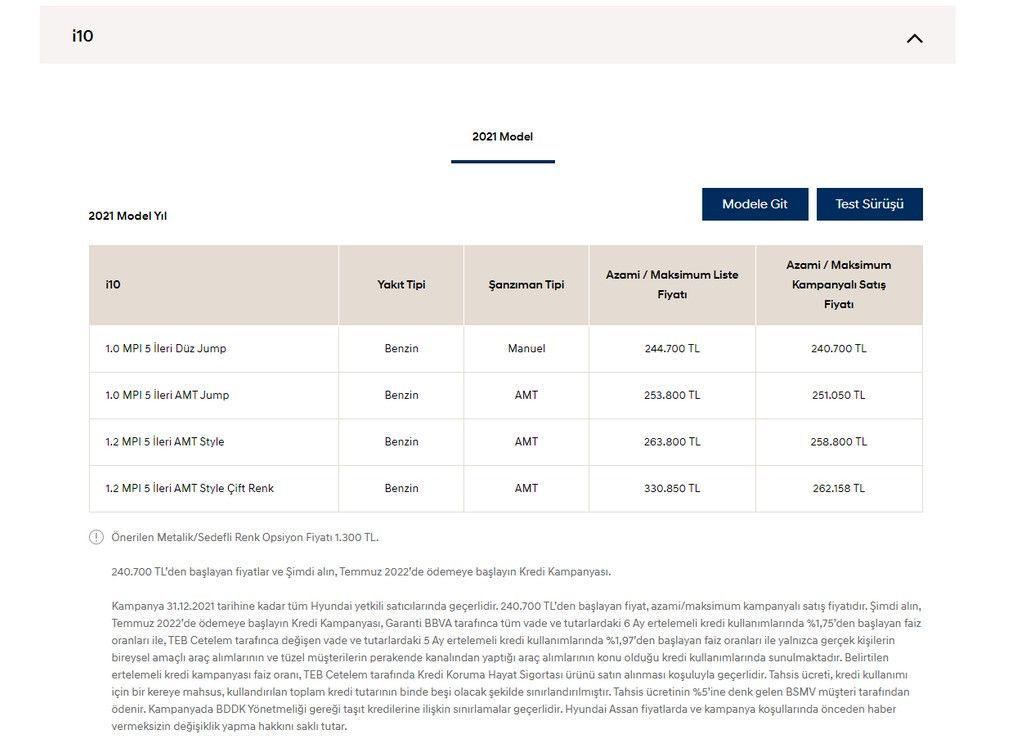The height and width of the screenshot is (748, 1018).
Task: Click the 1.2 MPI 5 İleri AMT Style row name
Action: click(x=165, y=442)
